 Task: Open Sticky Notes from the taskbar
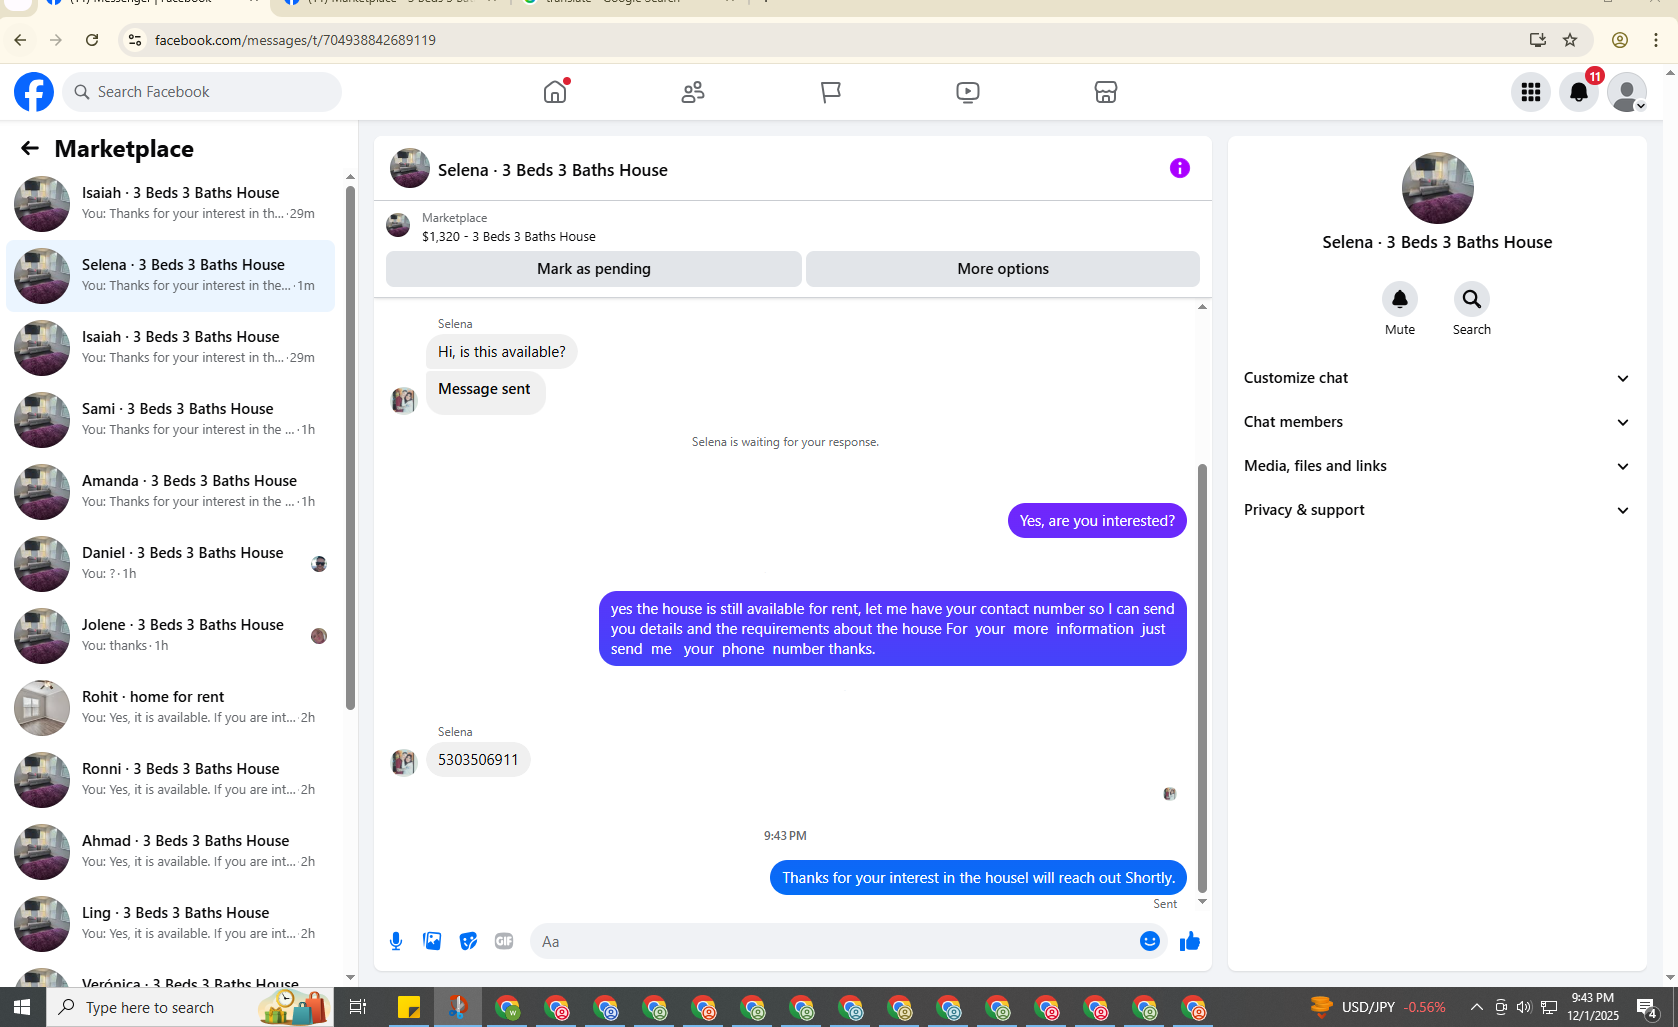[409, 1007]
